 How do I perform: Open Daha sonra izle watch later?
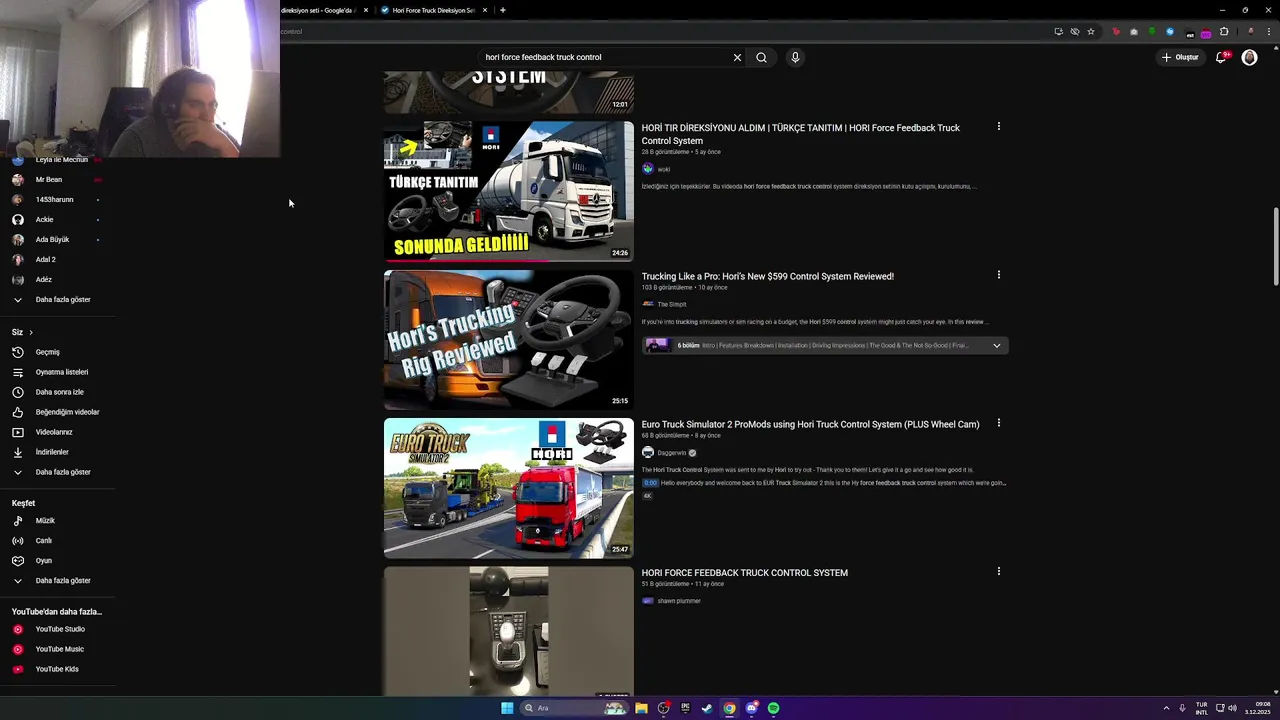click(x=58, y=392)
